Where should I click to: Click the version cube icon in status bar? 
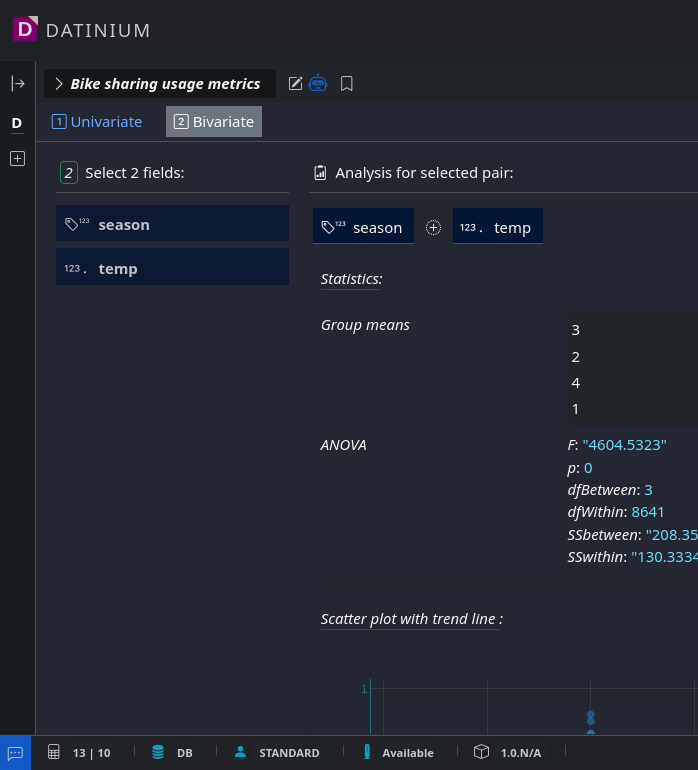click(x=481, y=753)
